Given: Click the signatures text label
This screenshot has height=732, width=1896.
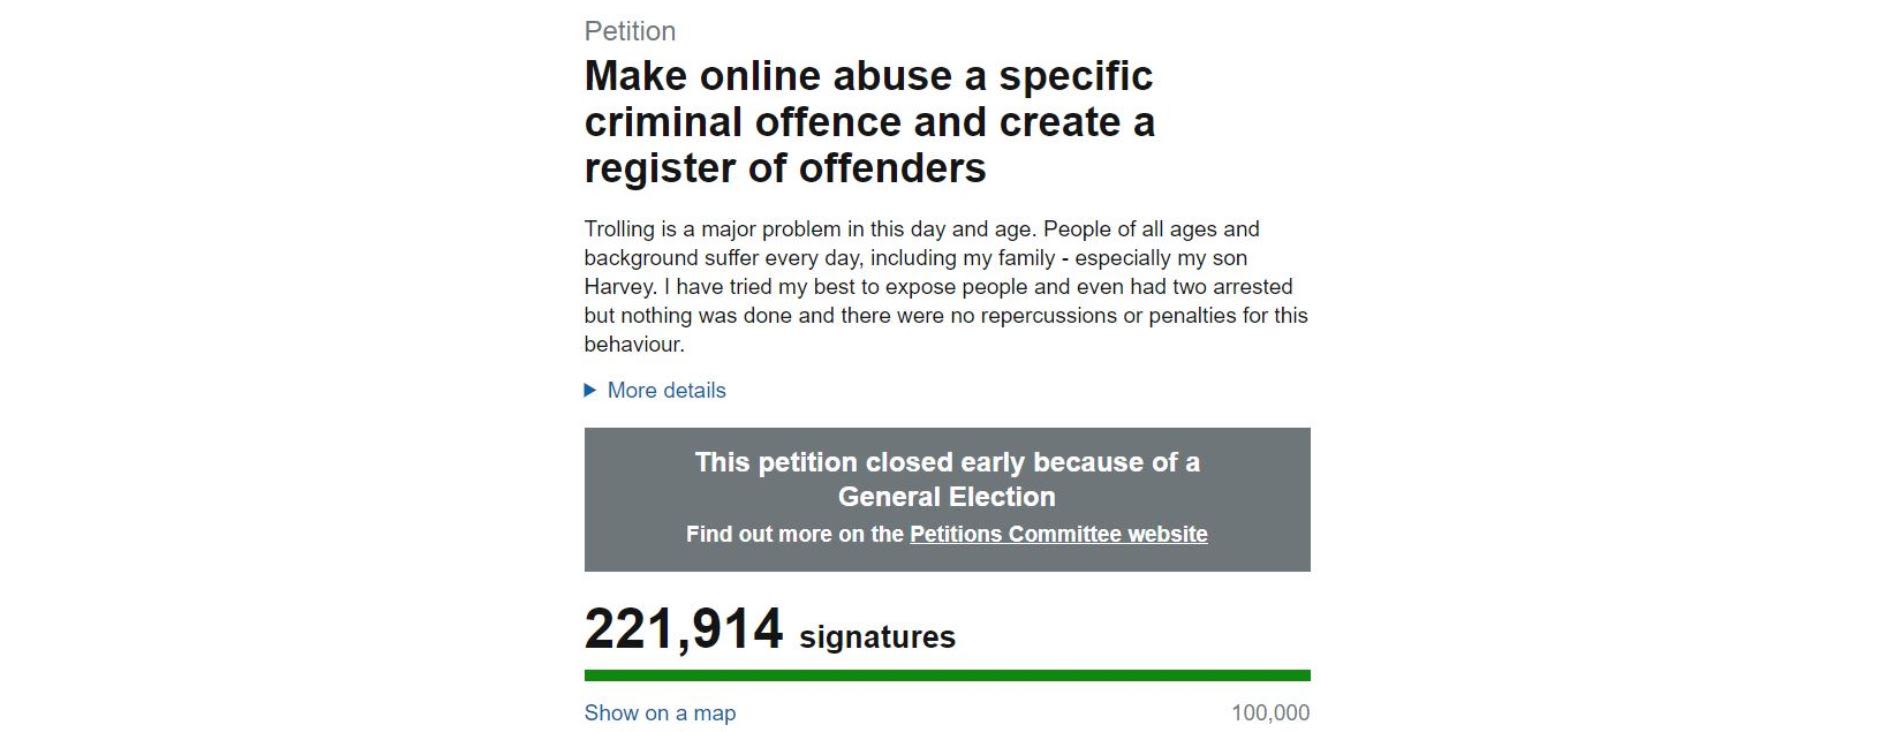Looking at the screenshot, I should coord(878,634).
